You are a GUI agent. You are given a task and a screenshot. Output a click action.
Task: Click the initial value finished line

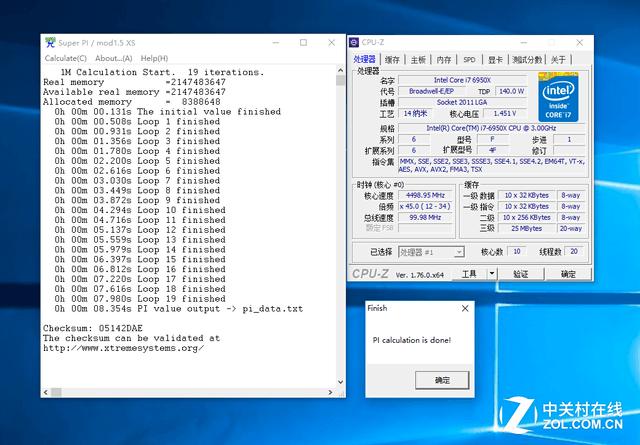pos(168,112)
